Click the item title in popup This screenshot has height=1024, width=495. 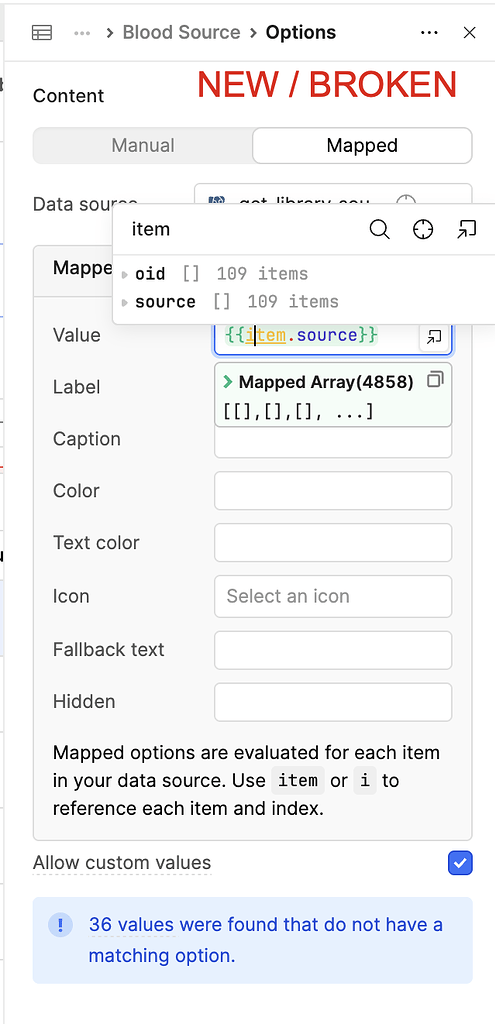click(x=151, y=229)
